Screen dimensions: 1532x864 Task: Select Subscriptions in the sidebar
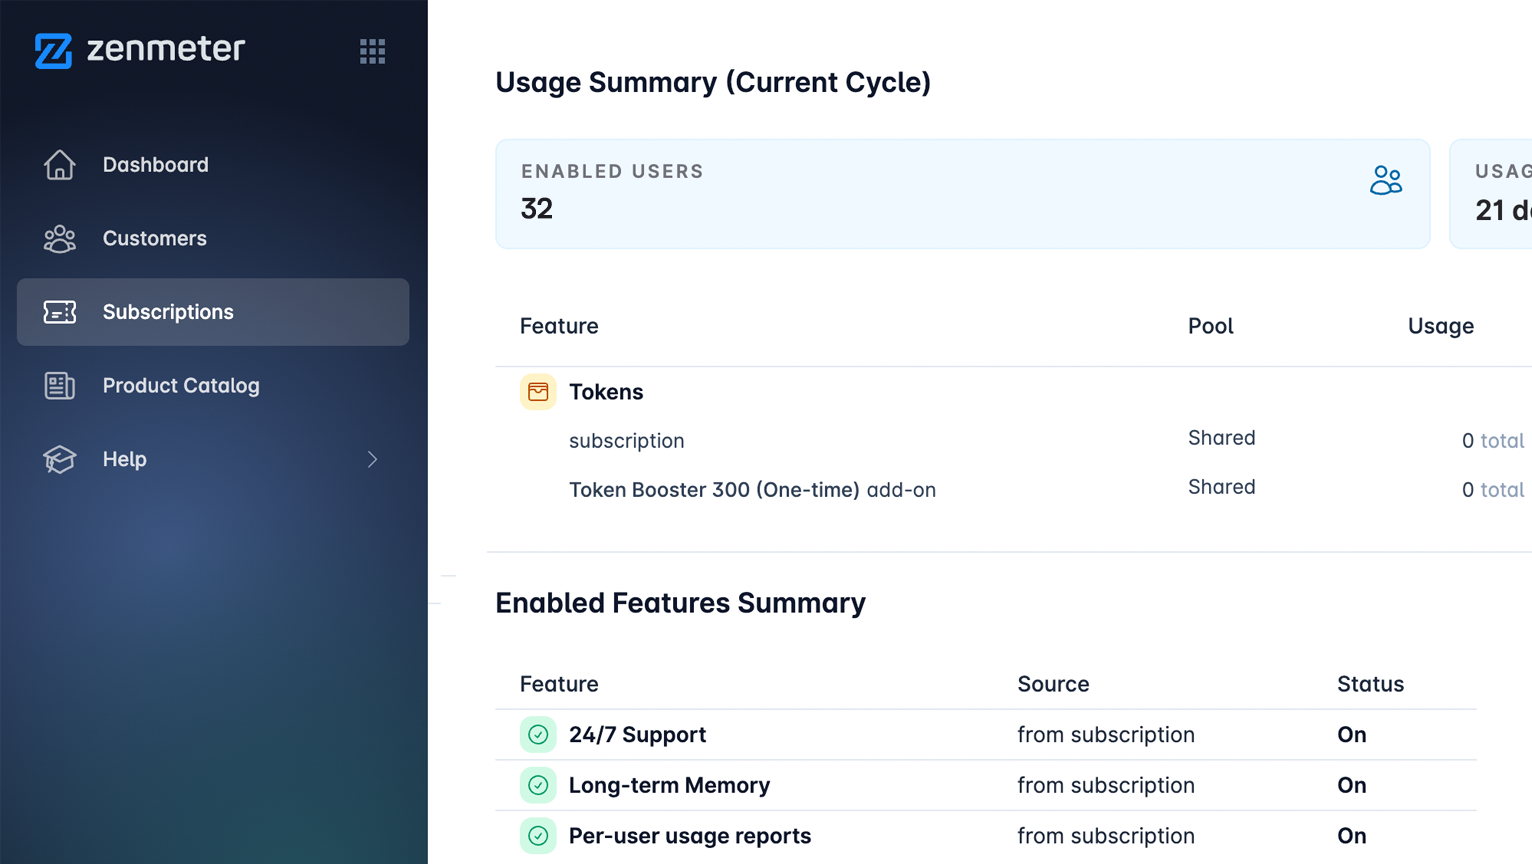tap(213, 312)
